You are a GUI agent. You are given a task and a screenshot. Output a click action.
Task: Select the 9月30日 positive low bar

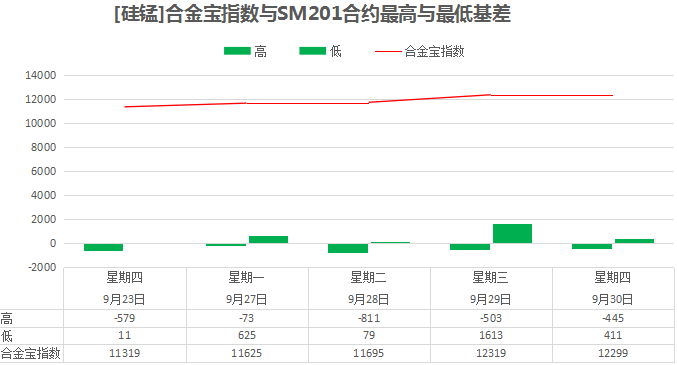pos(634,241)
